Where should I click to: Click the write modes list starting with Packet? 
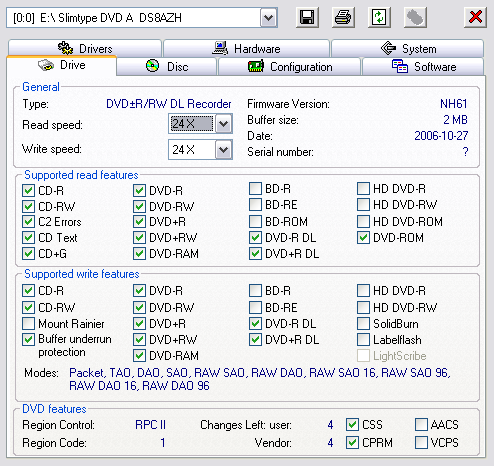[260, 379]
